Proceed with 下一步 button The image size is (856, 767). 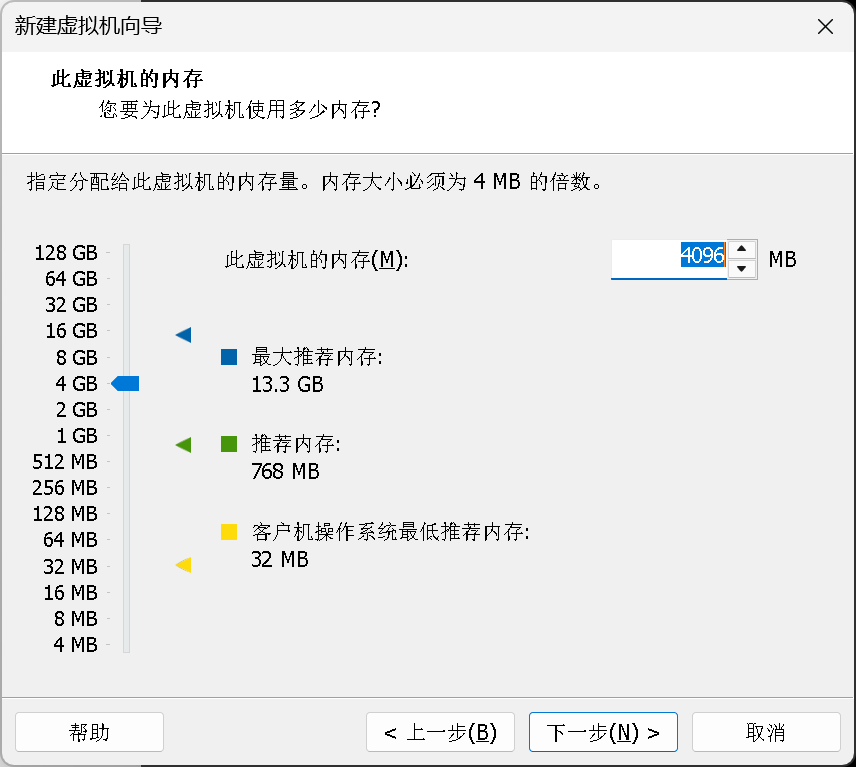click(x=603, y=732)
